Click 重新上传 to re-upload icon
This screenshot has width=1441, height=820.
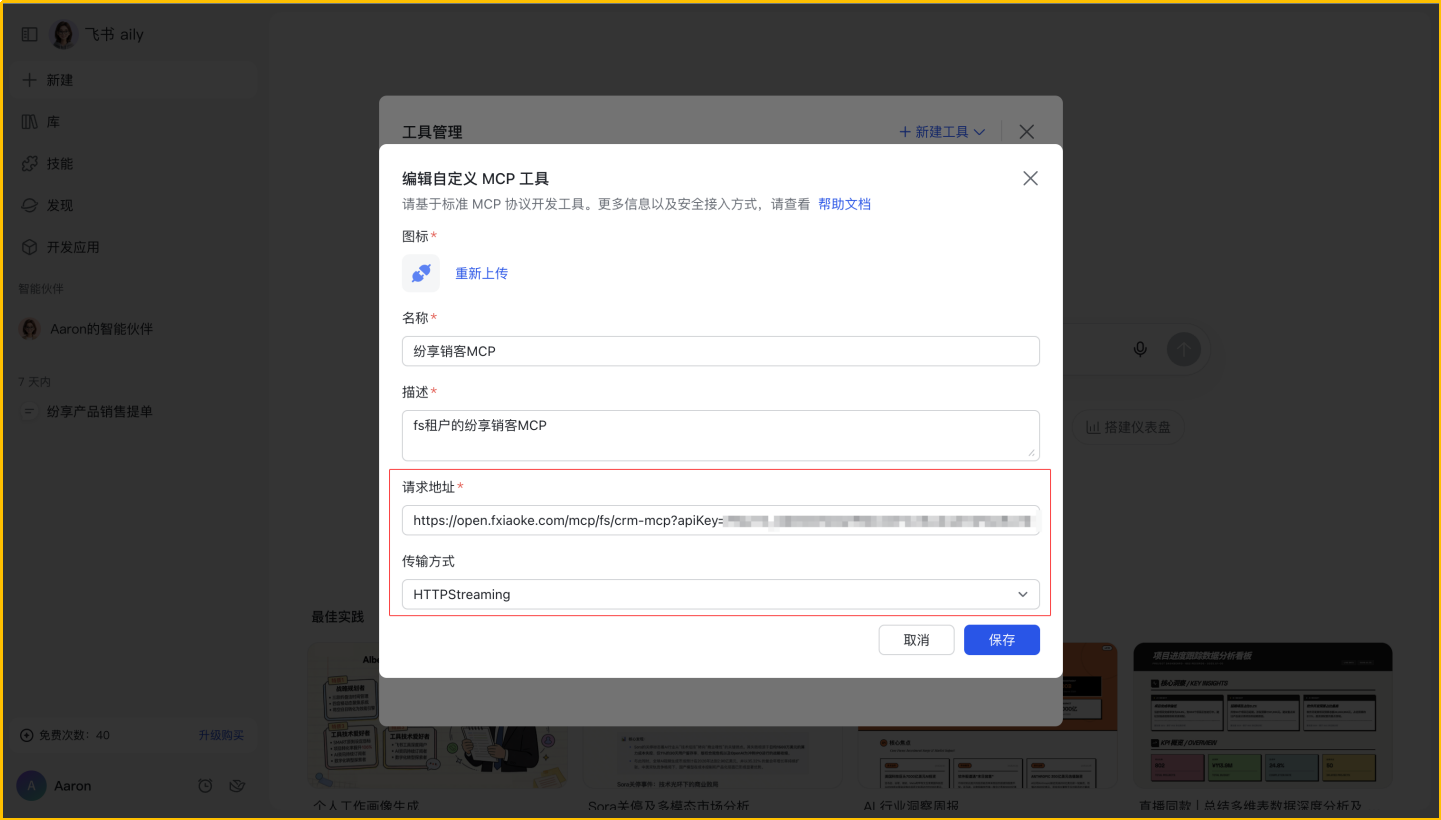tap(481, 273)
